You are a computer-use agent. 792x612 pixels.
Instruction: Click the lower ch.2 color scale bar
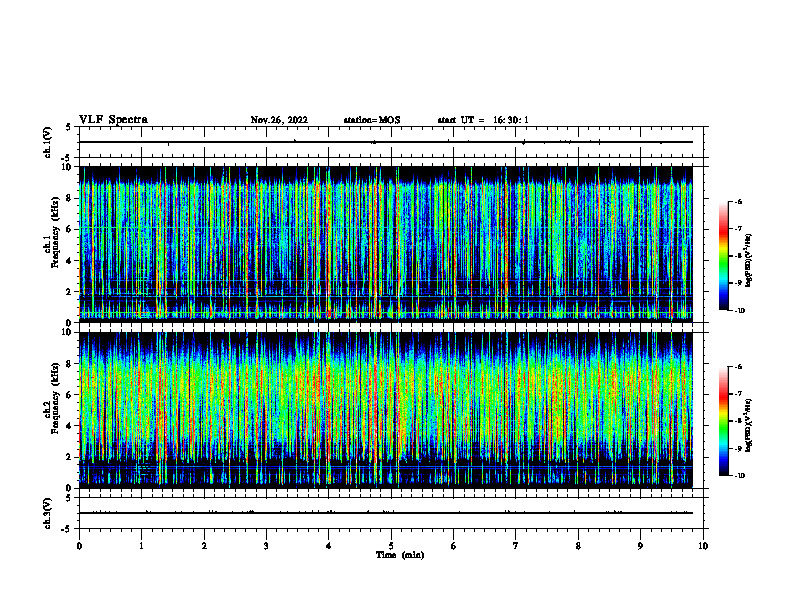724,421
